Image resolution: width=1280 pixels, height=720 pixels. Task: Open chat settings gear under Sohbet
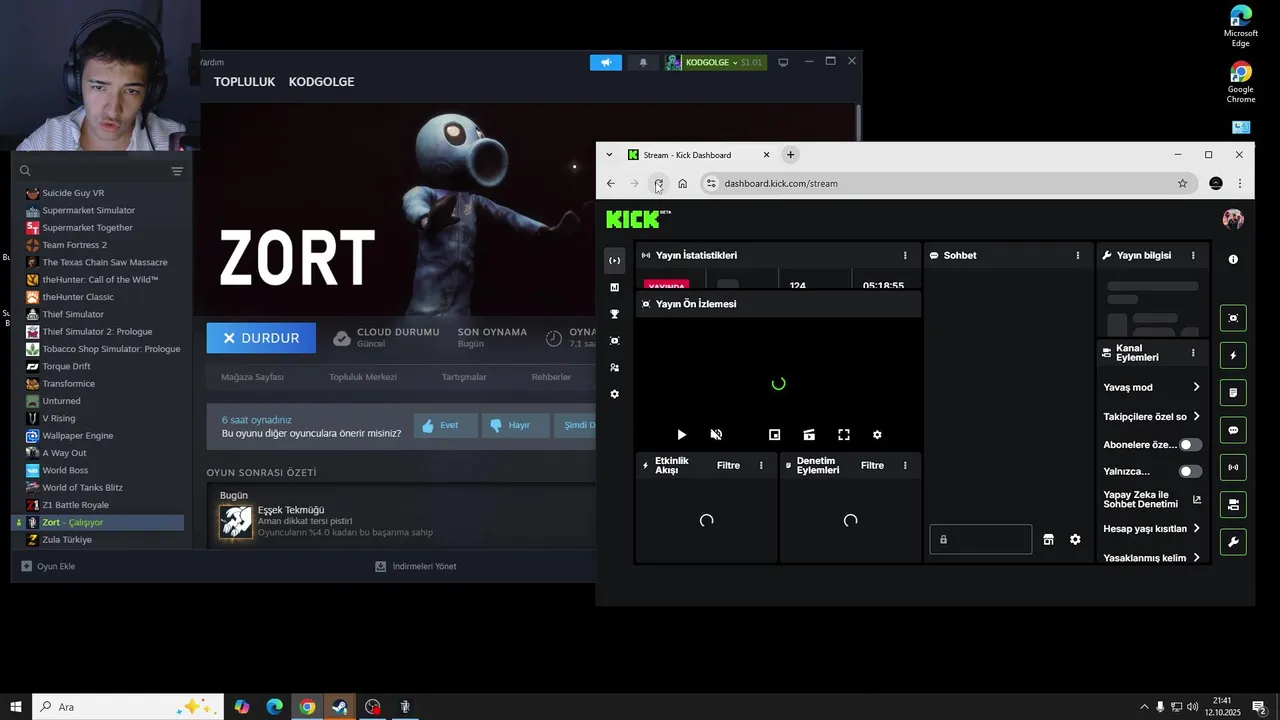1075,540
